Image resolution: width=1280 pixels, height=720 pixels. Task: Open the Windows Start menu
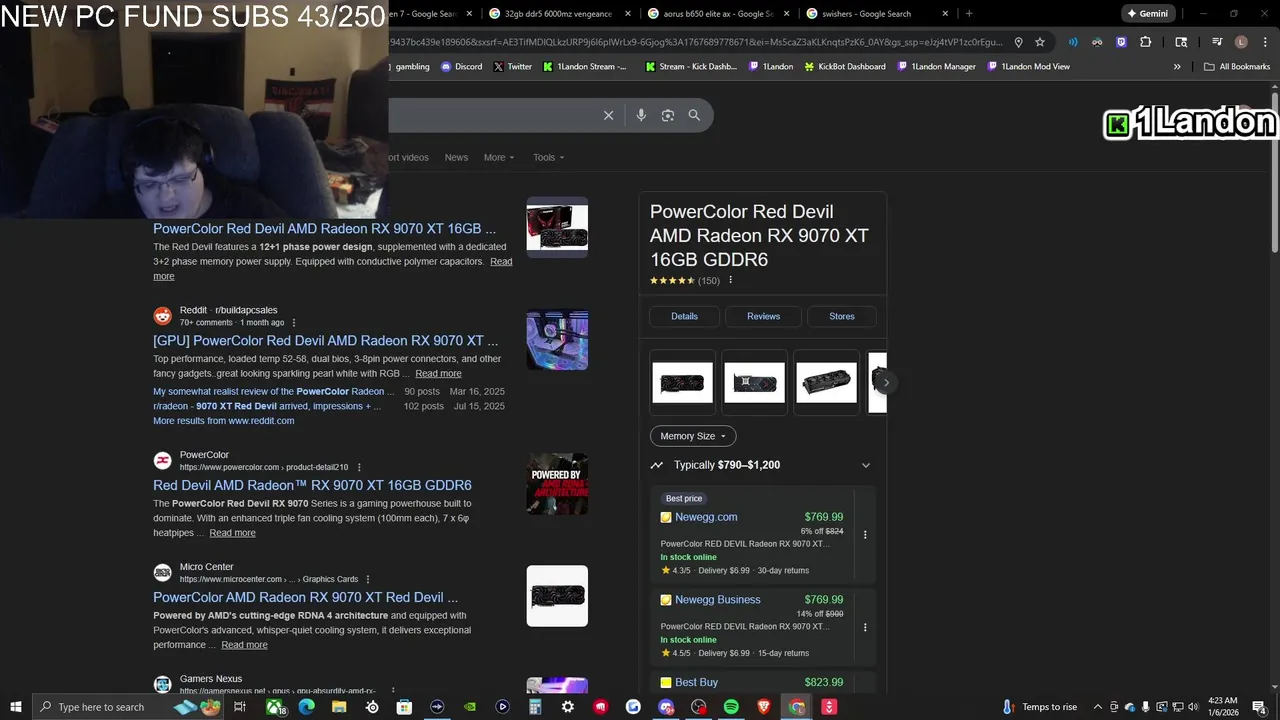[16, 707]
